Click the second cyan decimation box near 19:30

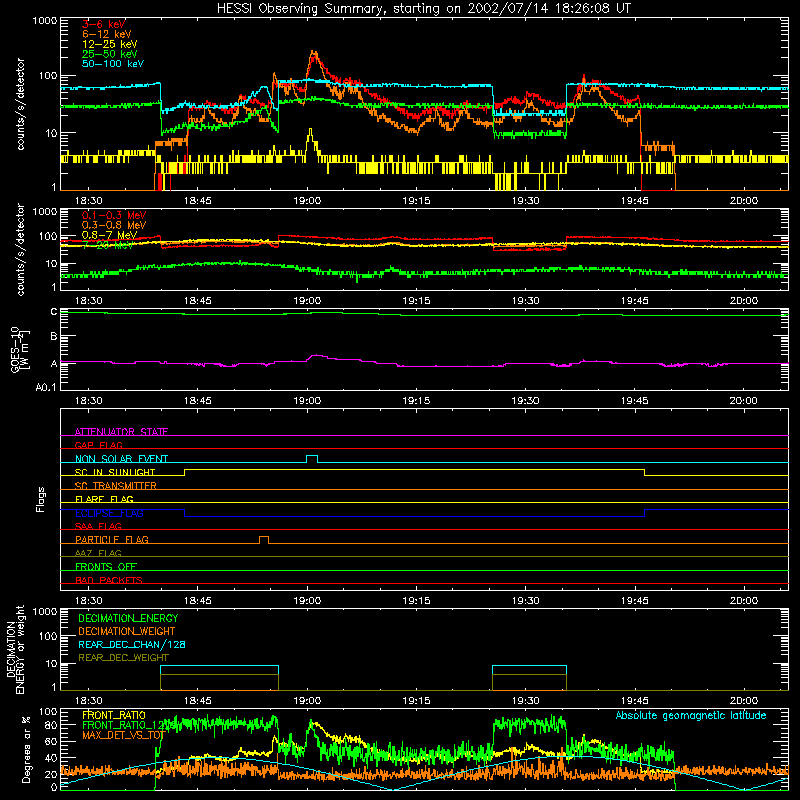(x=529, y=678)
